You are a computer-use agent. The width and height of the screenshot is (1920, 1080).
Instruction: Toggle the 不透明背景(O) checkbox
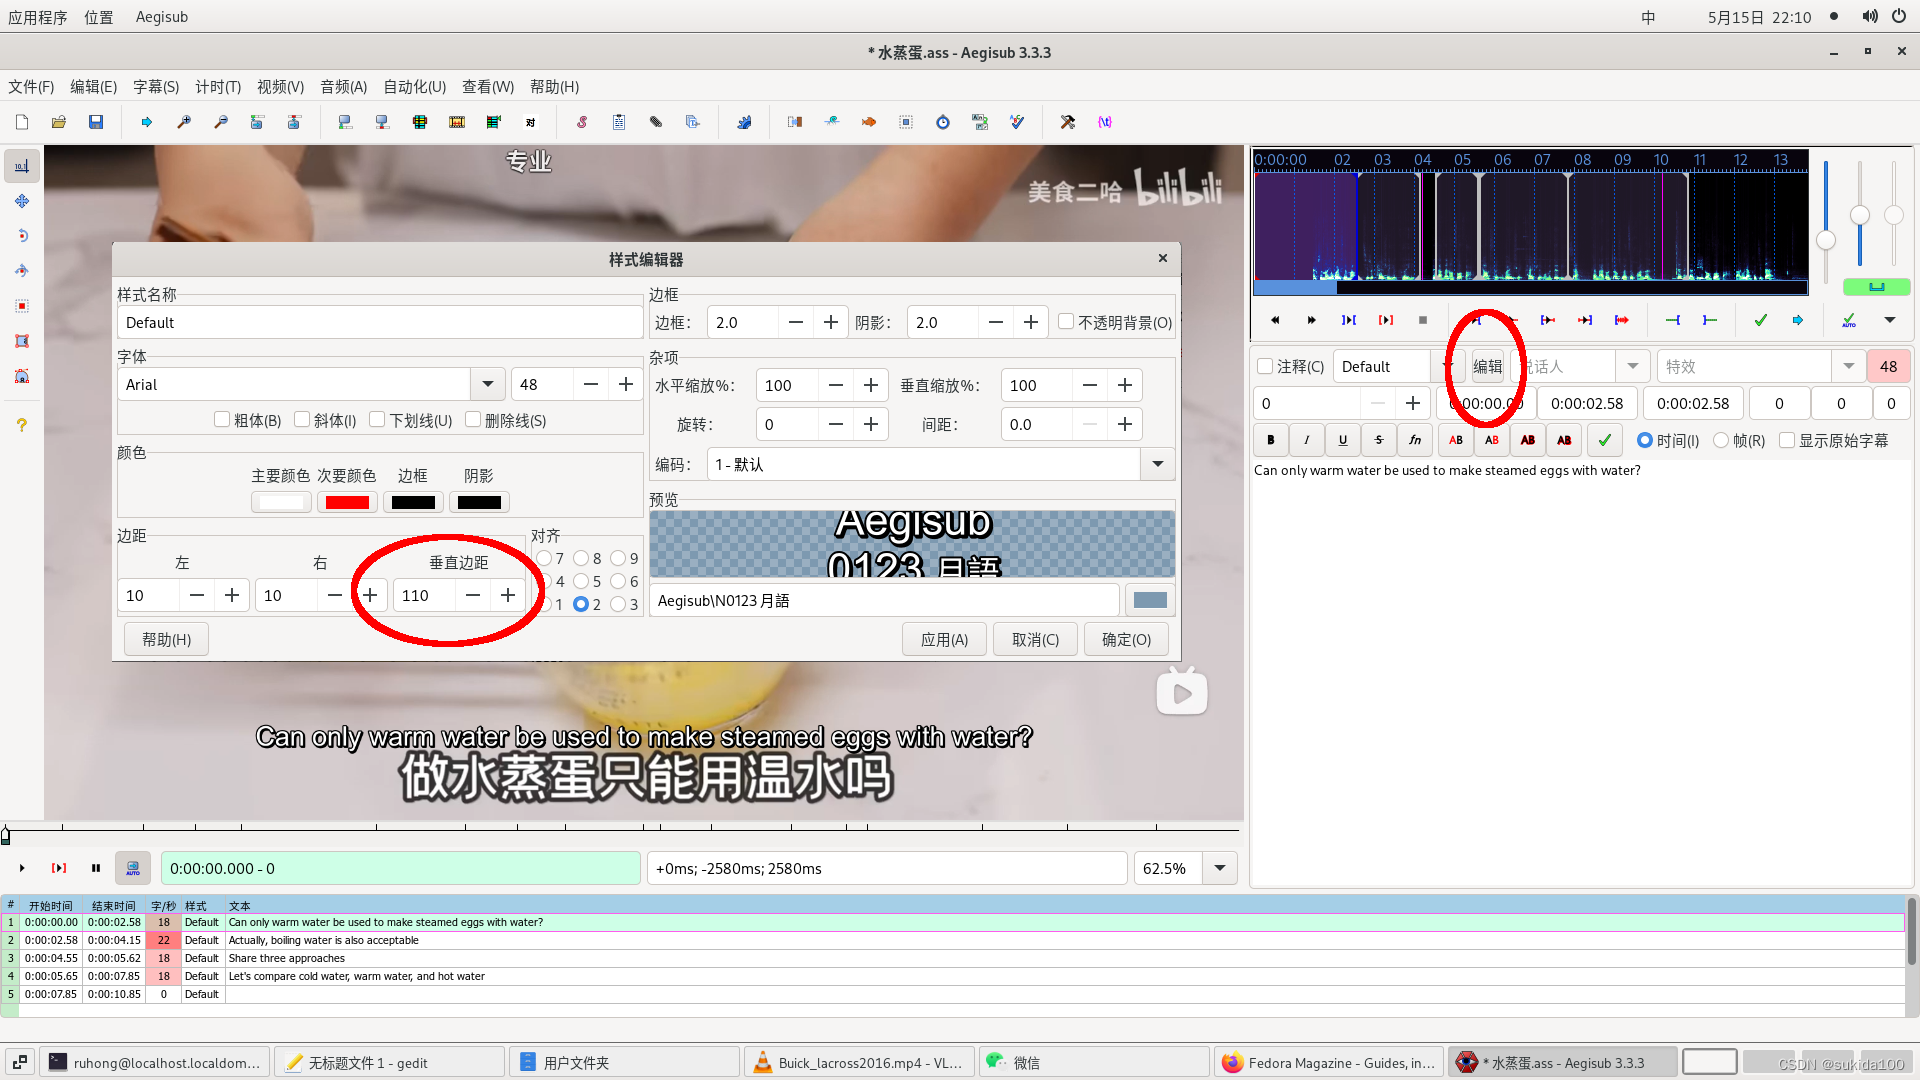point(1066,322)
